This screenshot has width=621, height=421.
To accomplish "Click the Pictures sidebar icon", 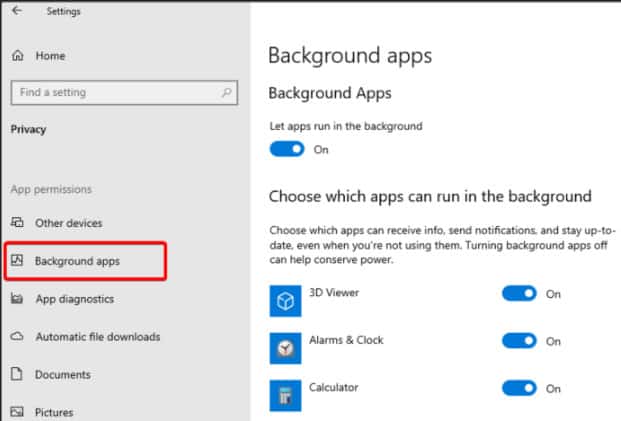I will pos(17,412).
